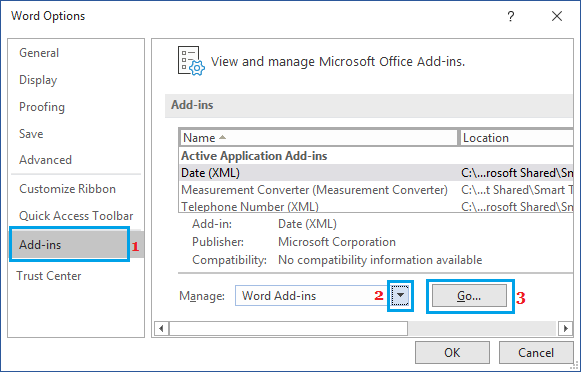Open the General options category

[x=39, y=53]
